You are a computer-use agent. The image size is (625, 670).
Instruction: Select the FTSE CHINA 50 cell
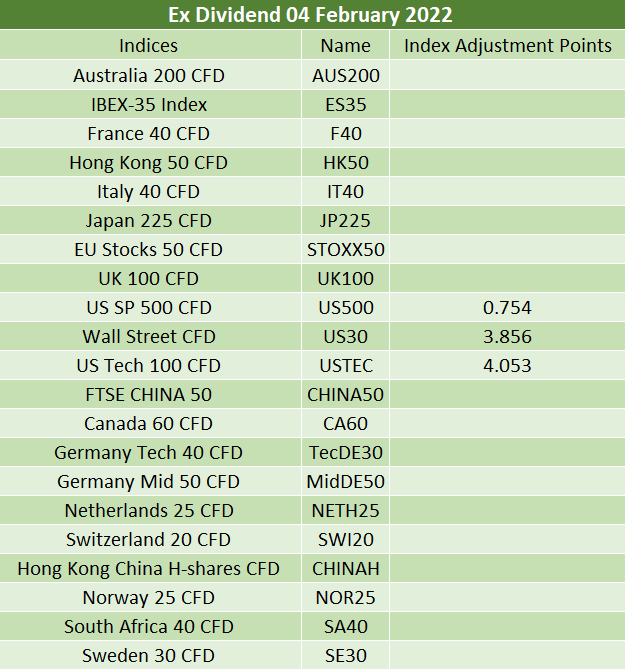(149, 395)
